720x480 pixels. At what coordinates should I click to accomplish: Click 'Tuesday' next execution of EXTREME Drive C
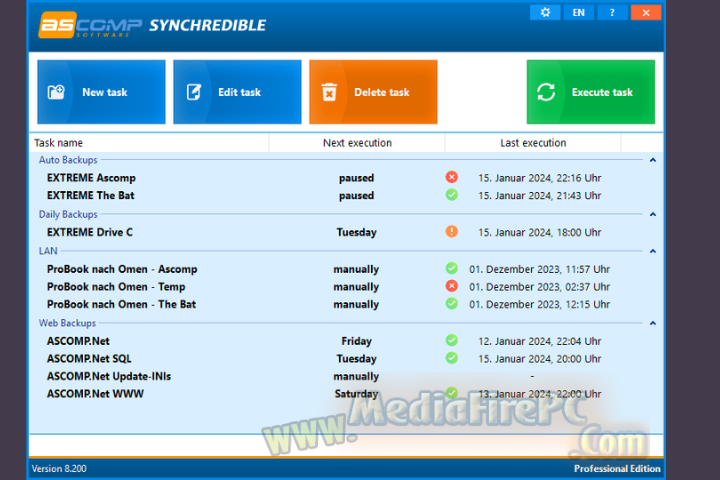356,232
